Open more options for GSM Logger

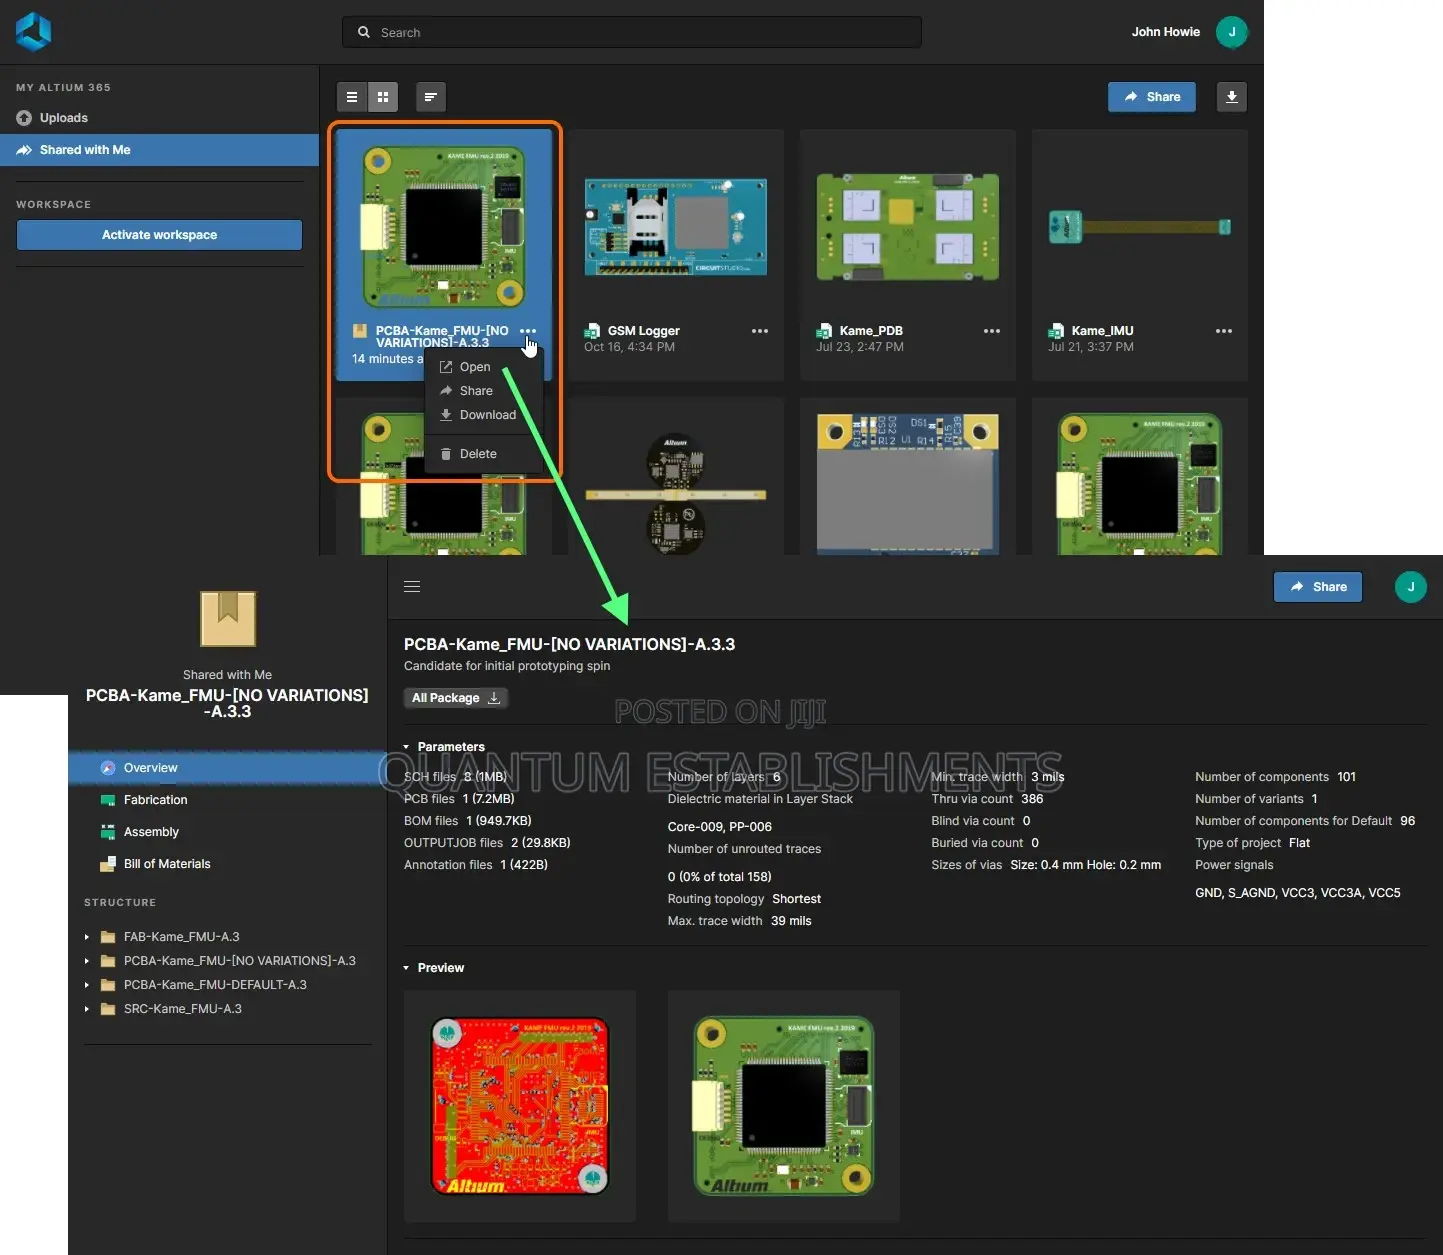coord(760,331)
